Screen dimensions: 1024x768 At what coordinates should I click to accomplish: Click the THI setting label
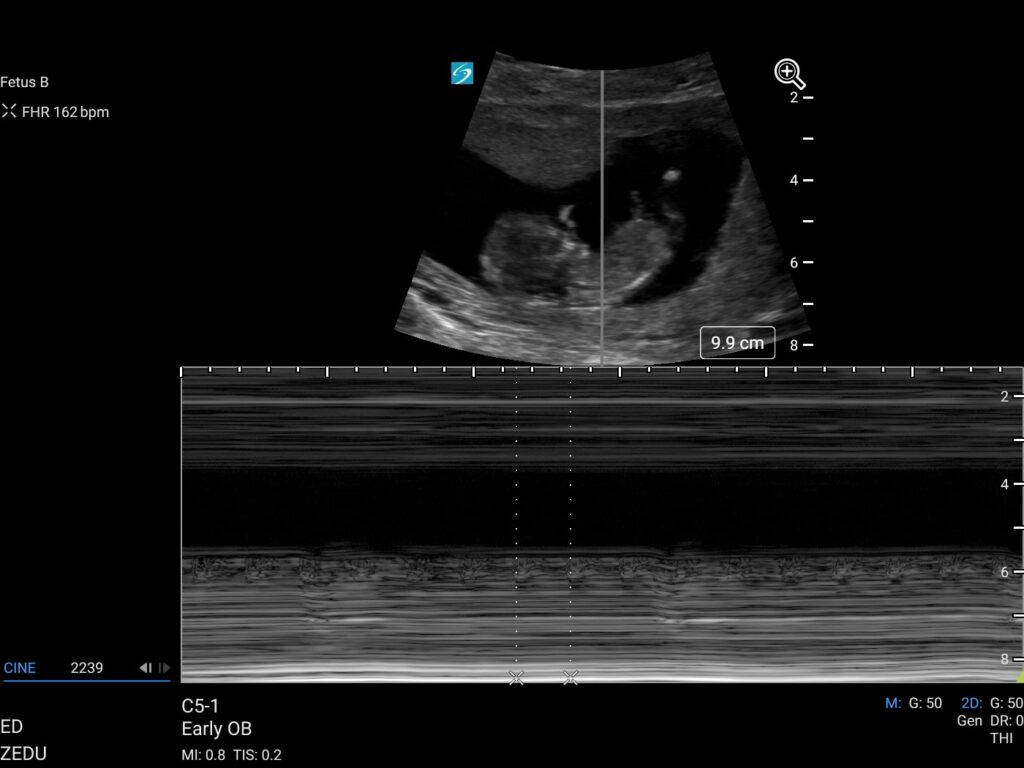click(x=1001, y=738)
